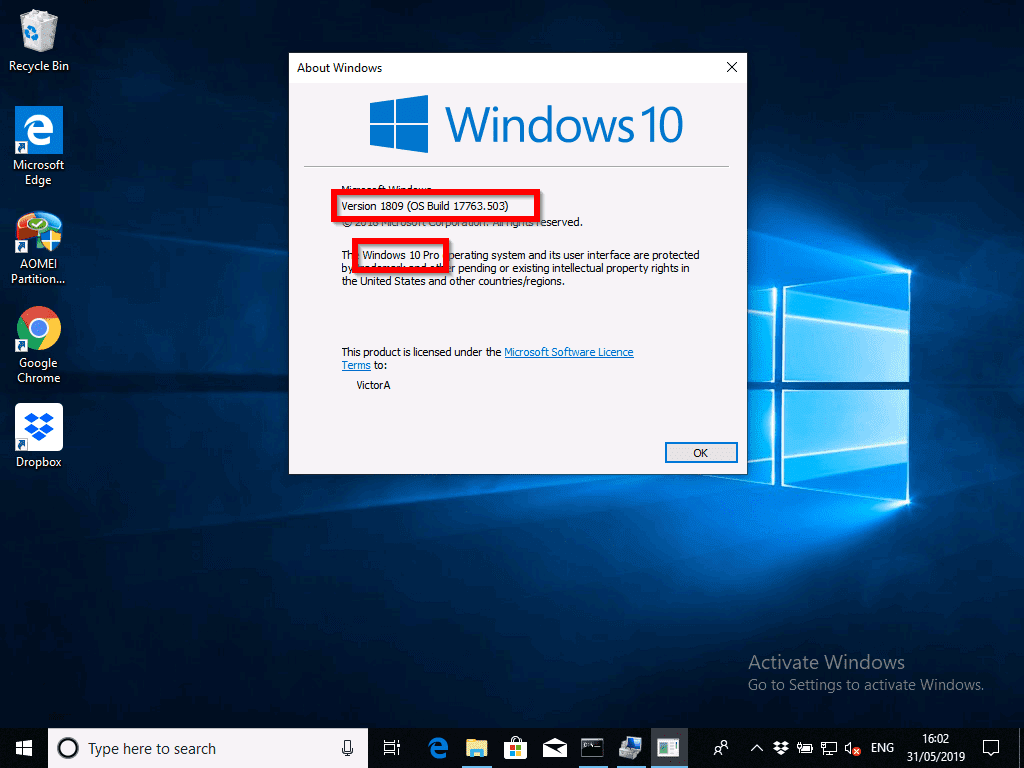Screen dimensions: 1024x768
Task: Click the VictorA licensee name
Action: pos(374,385)
